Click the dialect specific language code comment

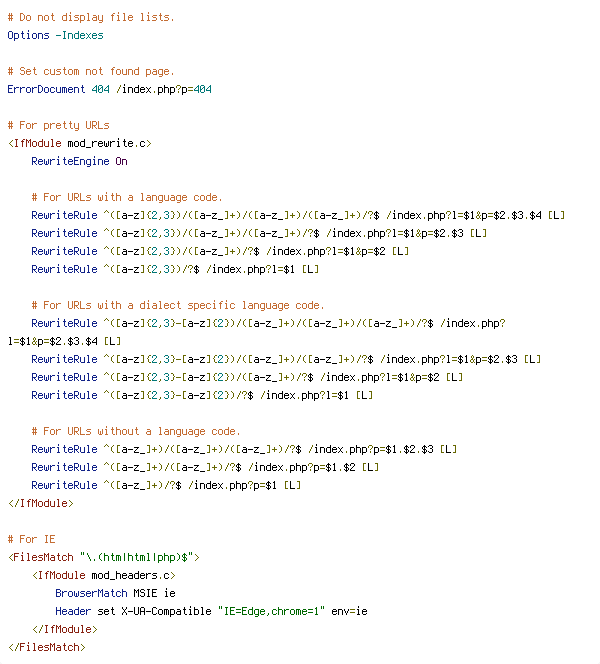click(x=178, y=305)
